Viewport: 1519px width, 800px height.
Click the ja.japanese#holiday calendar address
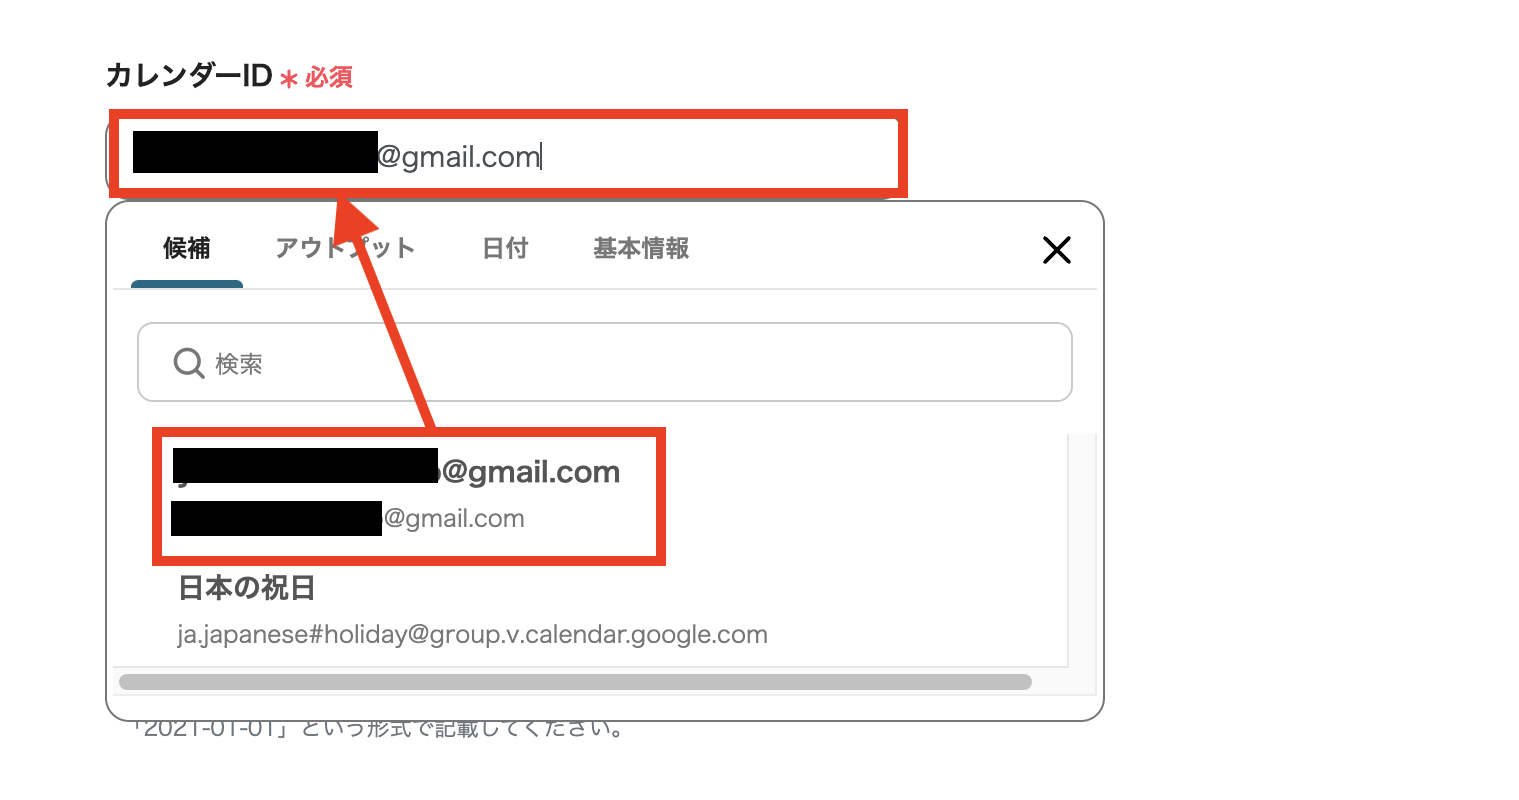pos(473,635)
